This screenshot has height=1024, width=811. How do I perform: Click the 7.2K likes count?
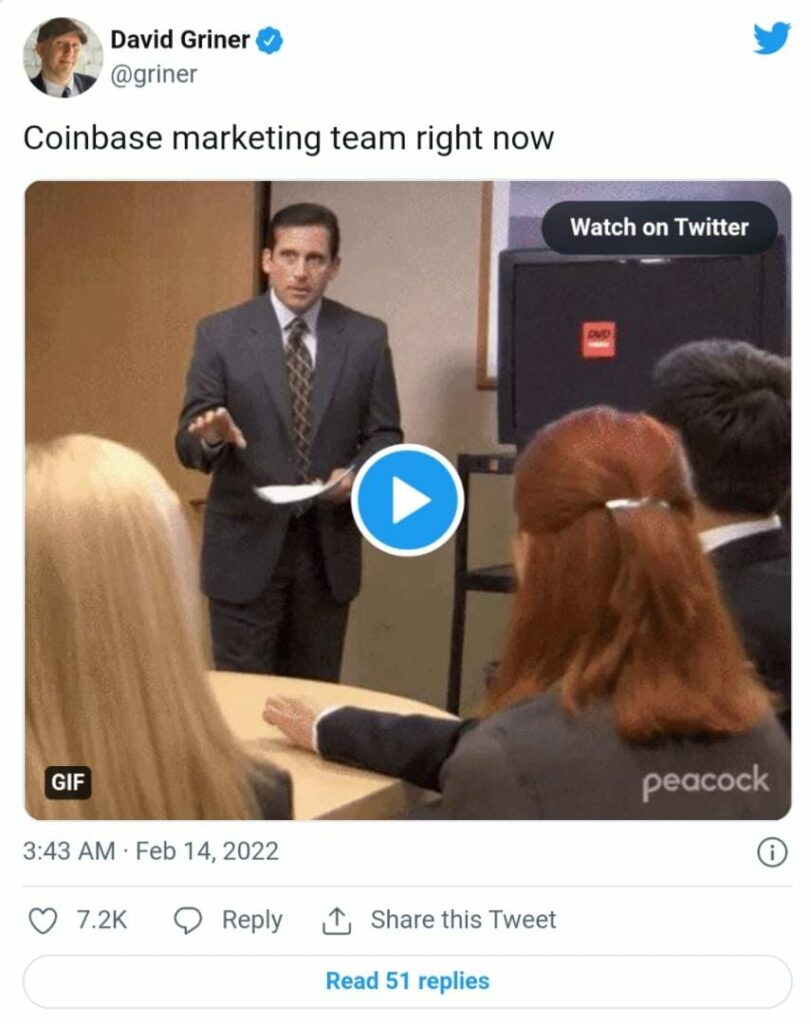[x=102, y=920]
